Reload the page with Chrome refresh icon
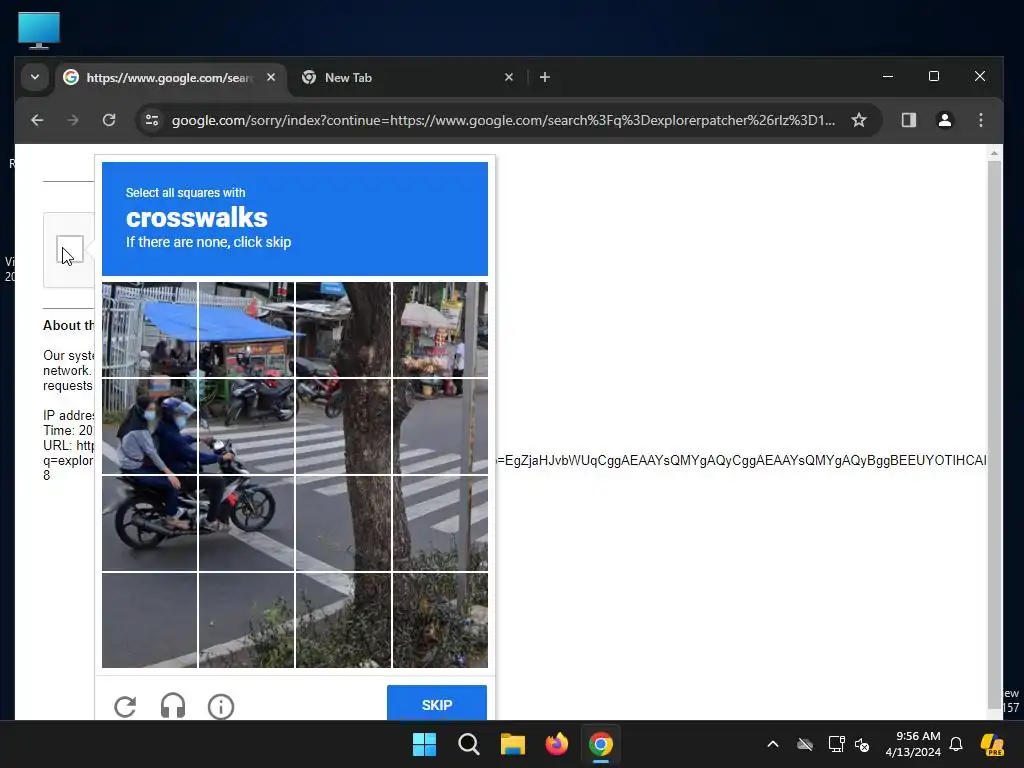Image resolution: width=1024 pixels, height=768 pixels. tap(109, 120)
